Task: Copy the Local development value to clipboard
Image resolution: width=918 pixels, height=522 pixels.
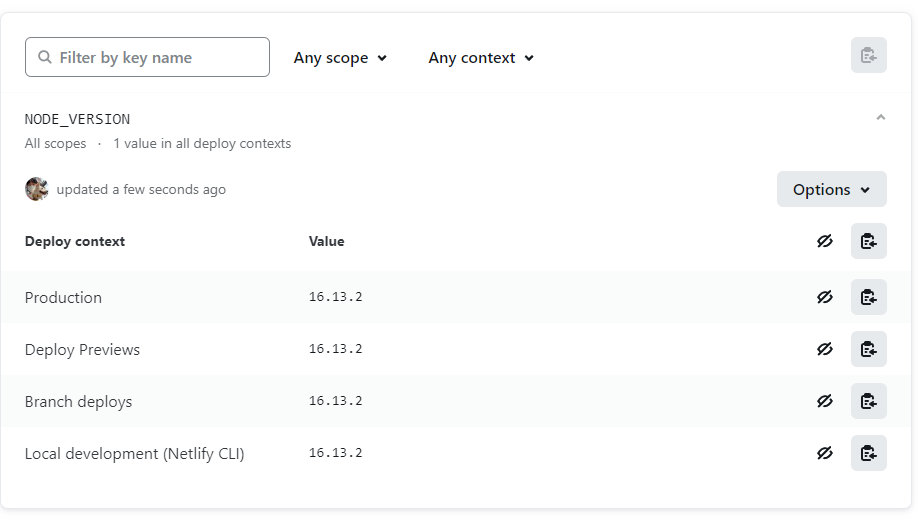Action: pos(868,453)
